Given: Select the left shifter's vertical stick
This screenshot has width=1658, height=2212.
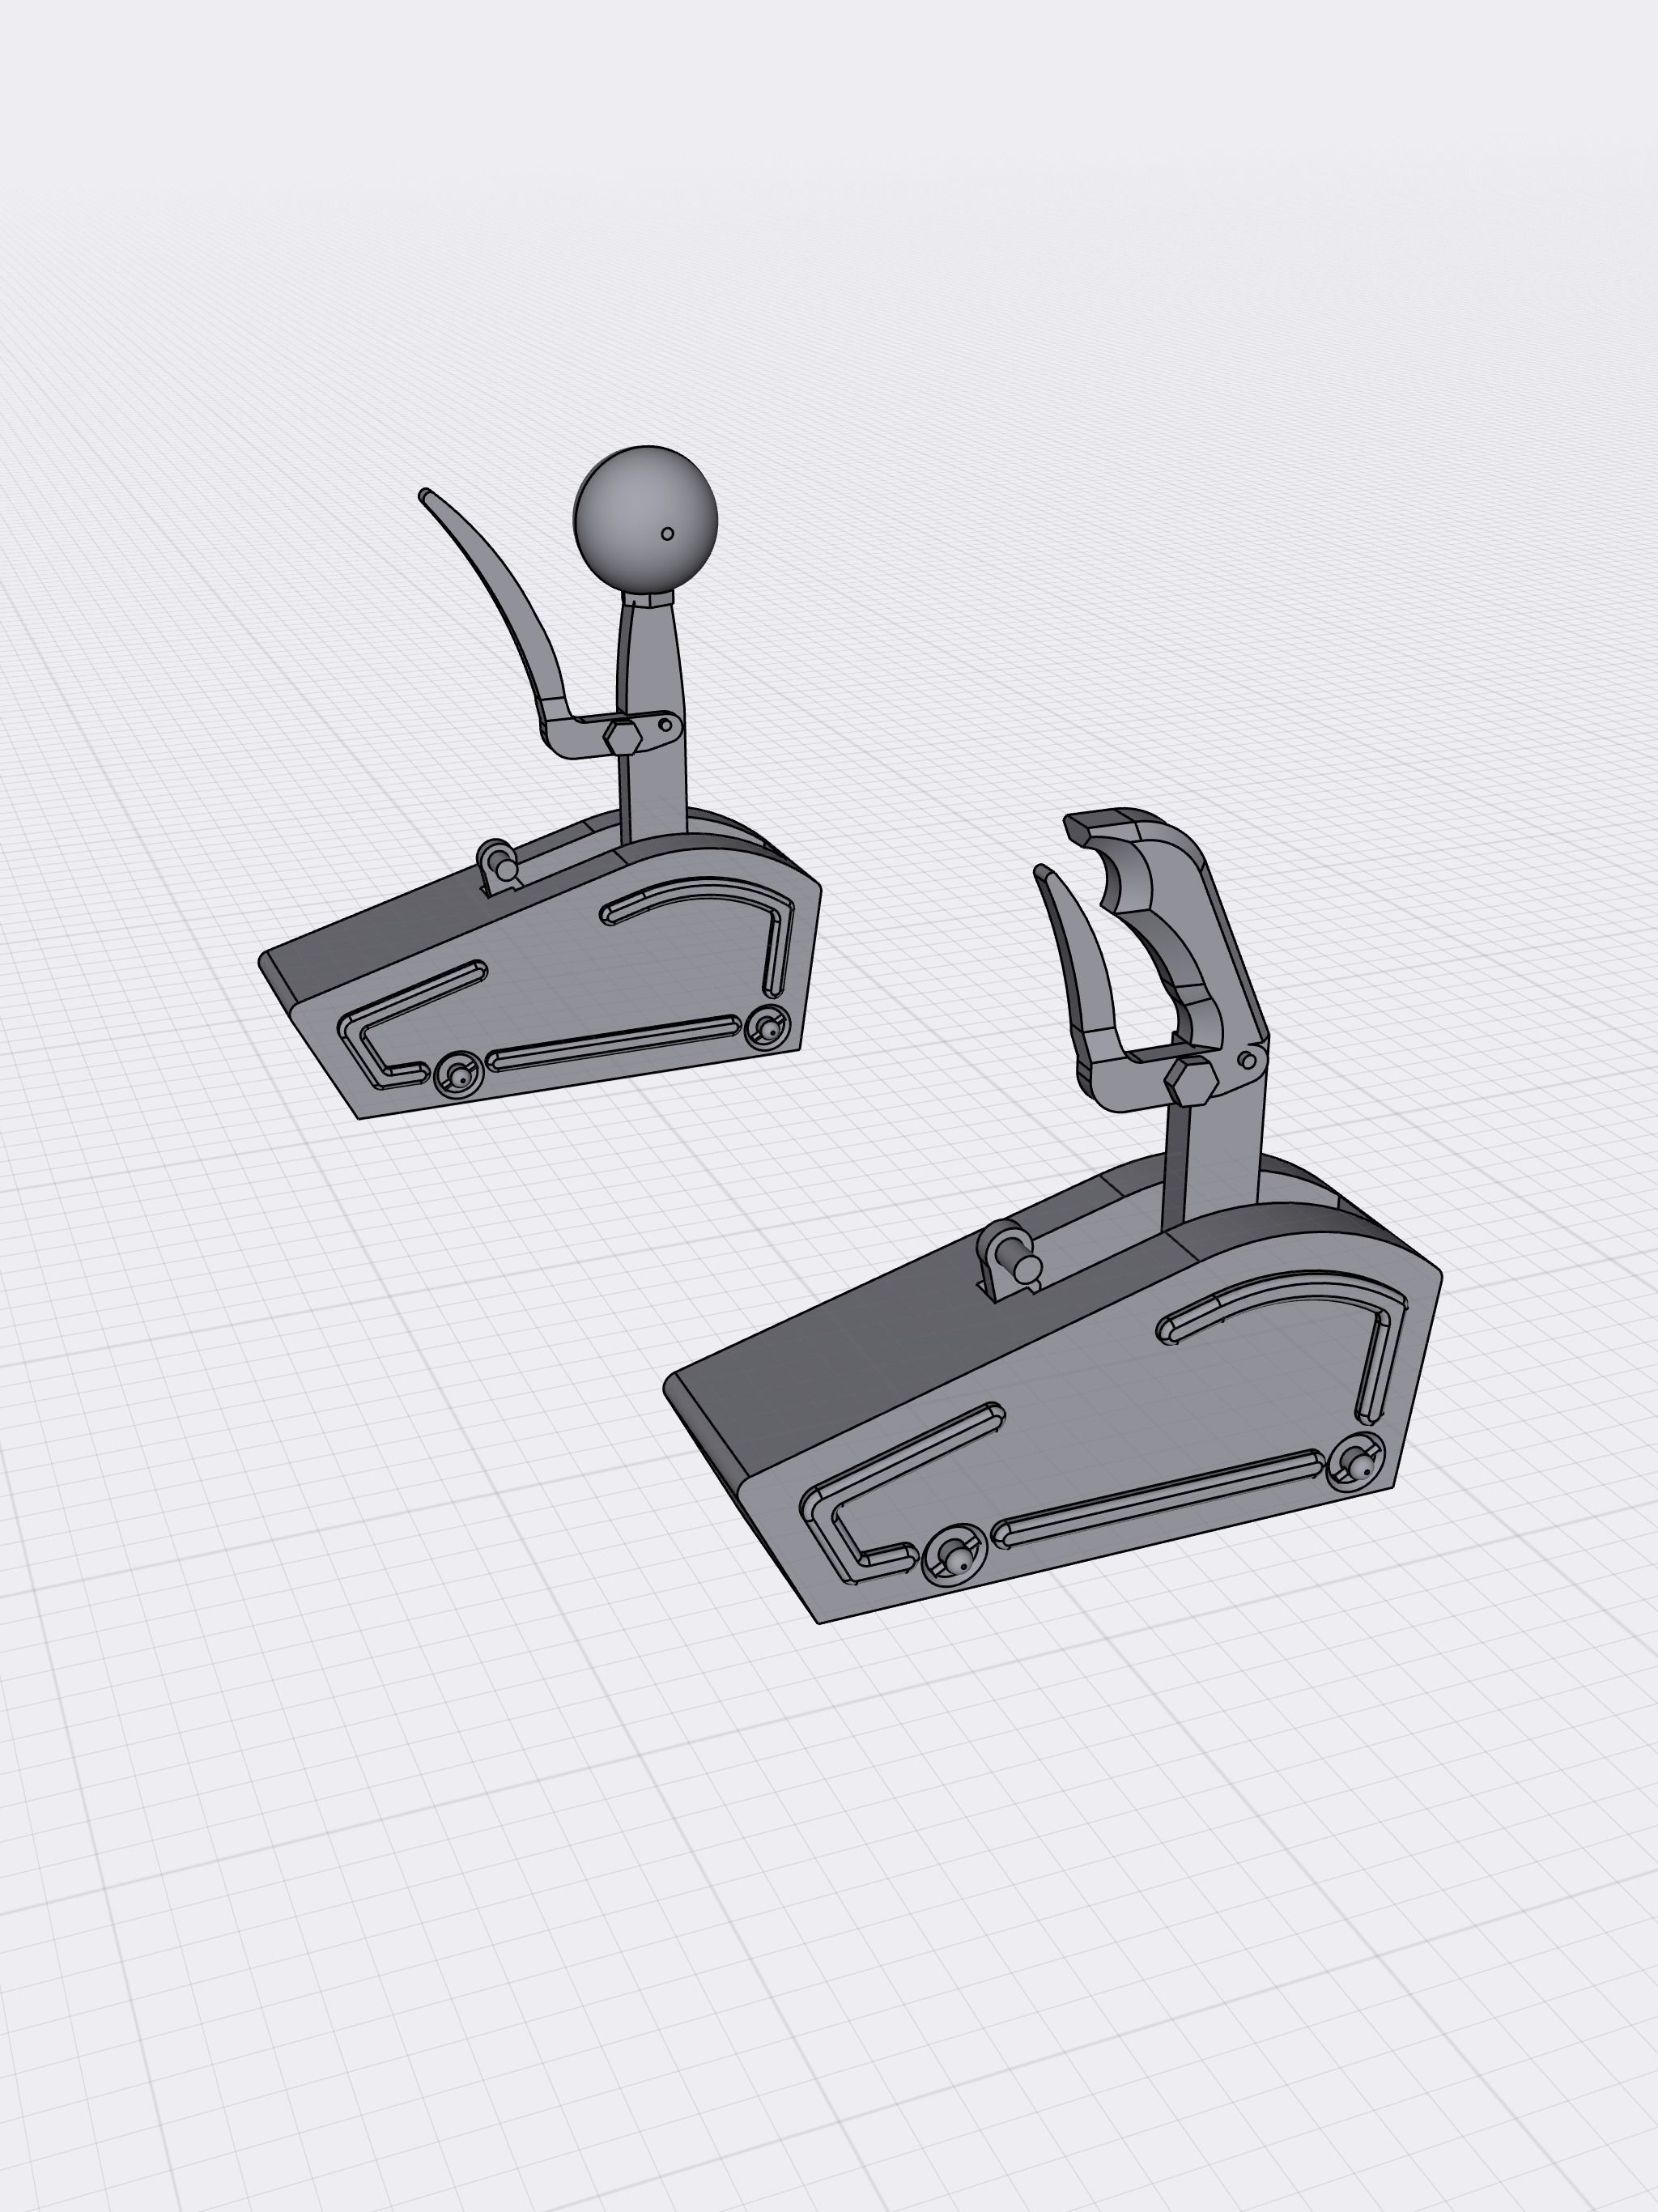Looking at the screenshot, I should (652, 660).
